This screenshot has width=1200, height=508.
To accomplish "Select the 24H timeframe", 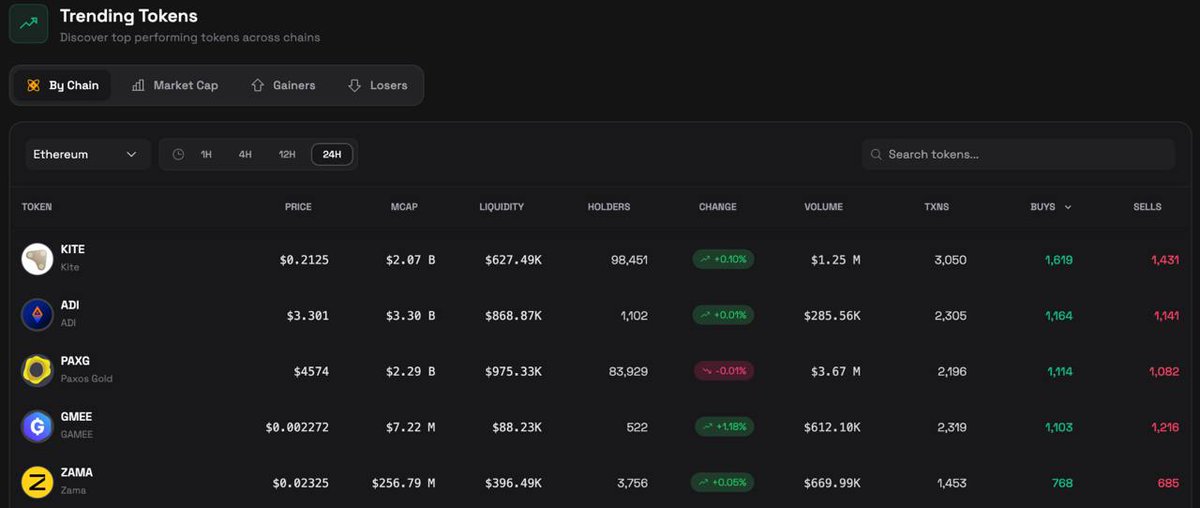I will [332, 155].
